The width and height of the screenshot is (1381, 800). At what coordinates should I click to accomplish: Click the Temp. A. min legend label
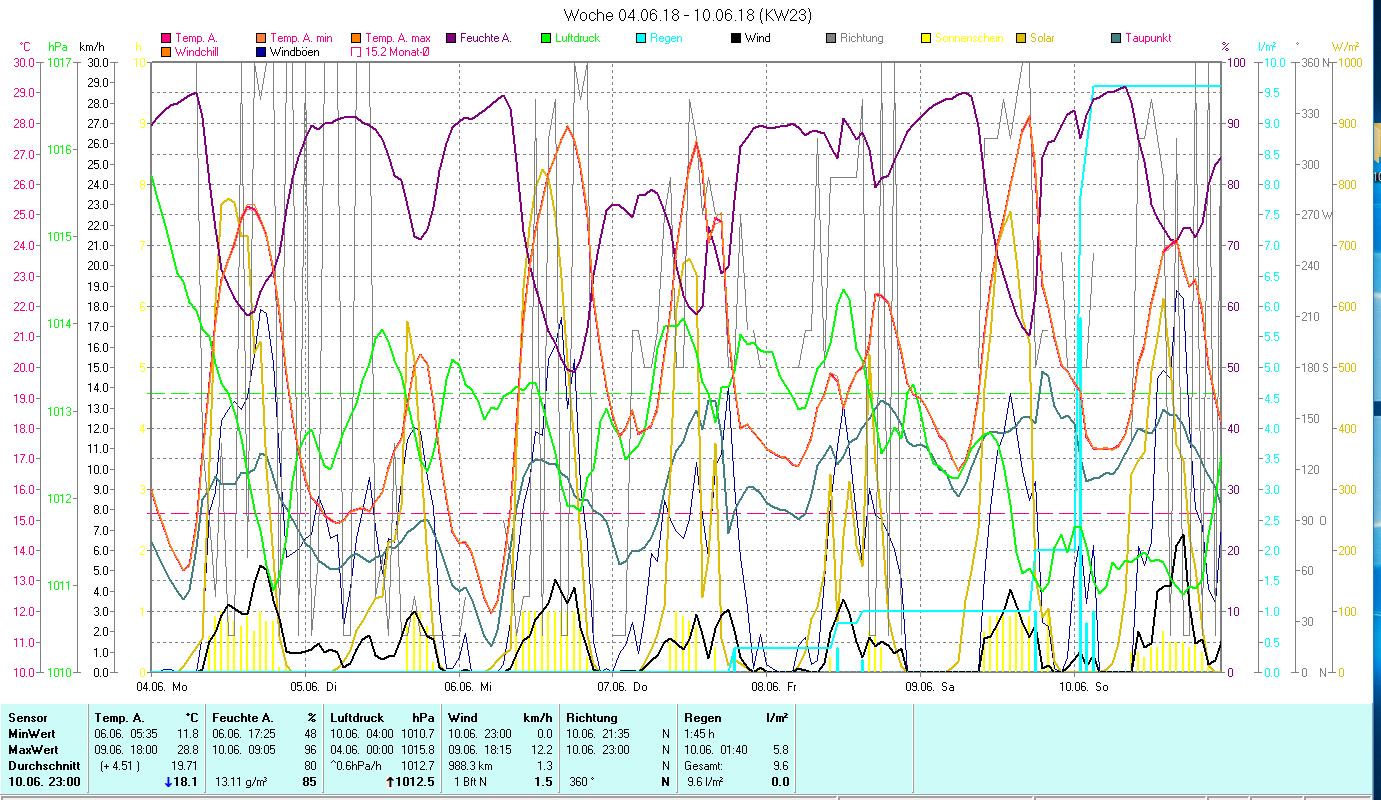coord(300,38)
